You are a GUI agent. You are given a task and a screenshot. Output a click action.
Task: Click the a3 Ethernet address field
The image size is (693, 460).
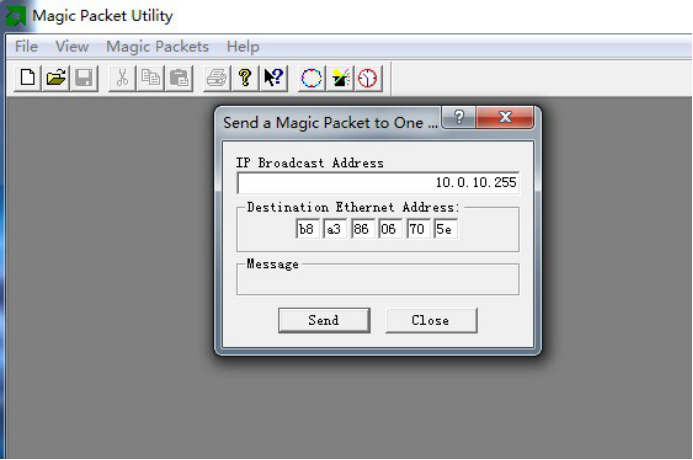point(335,229)
